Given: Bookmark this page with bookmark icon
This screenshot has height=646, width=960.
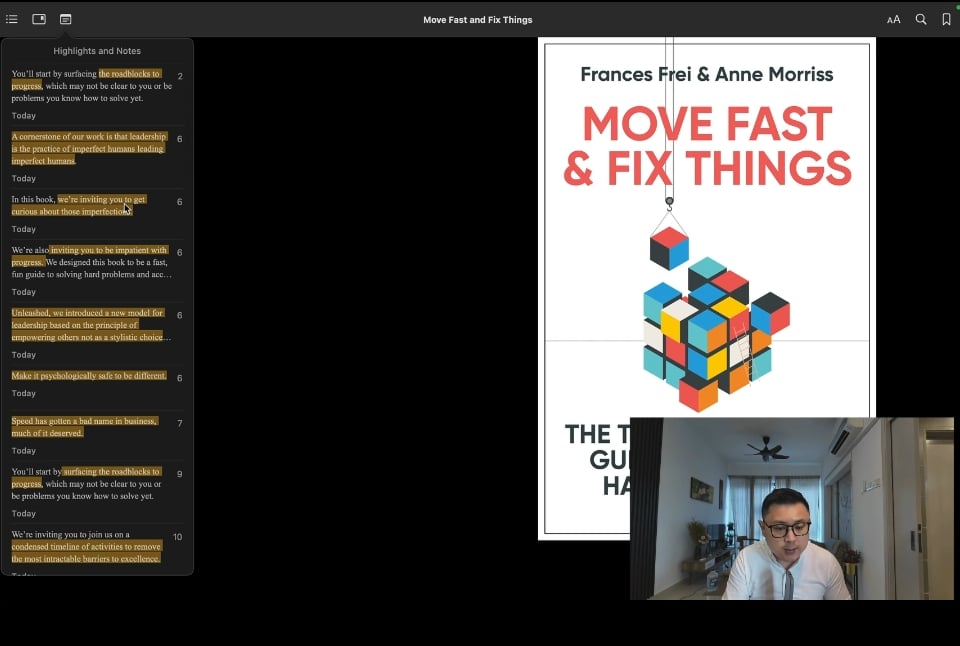Looking at the screenshot, I should coord(947,19).
